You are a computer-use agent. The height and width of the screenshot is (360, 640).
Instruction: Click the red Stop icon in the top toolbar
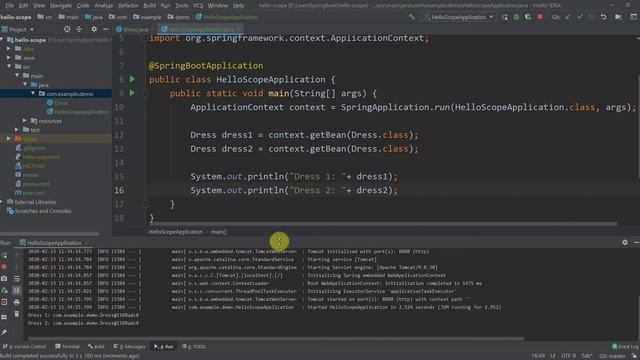click(540, 17)
